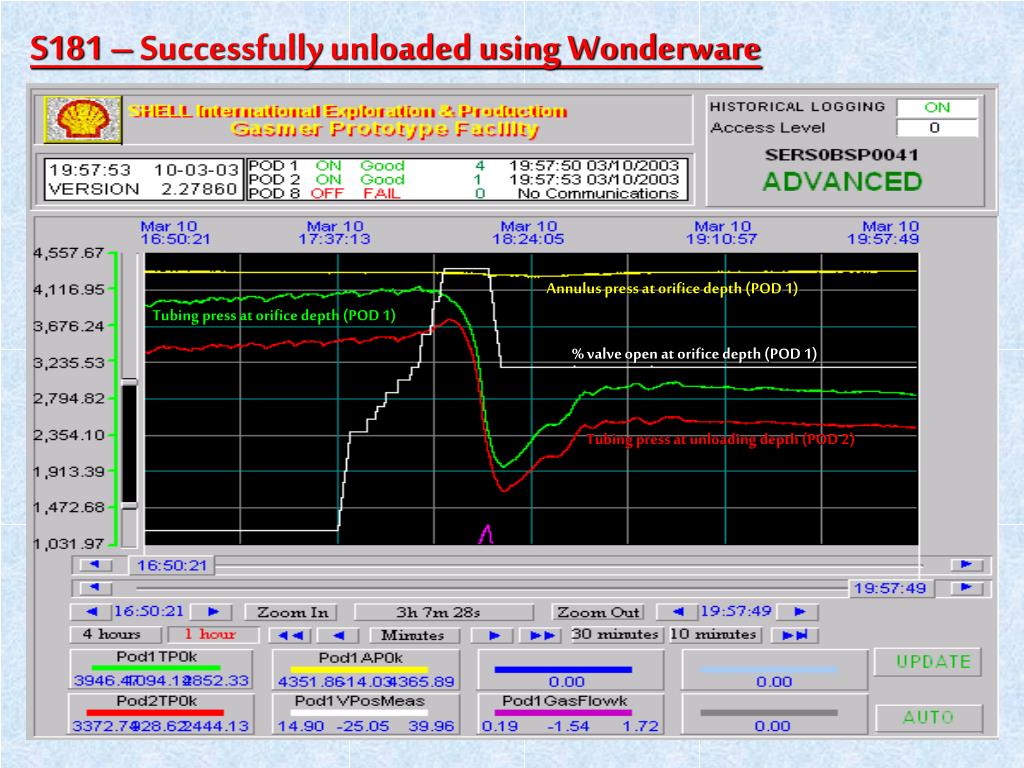
Task: Click the 19:57:53 clock in status box
Action: tap(90, 170)
